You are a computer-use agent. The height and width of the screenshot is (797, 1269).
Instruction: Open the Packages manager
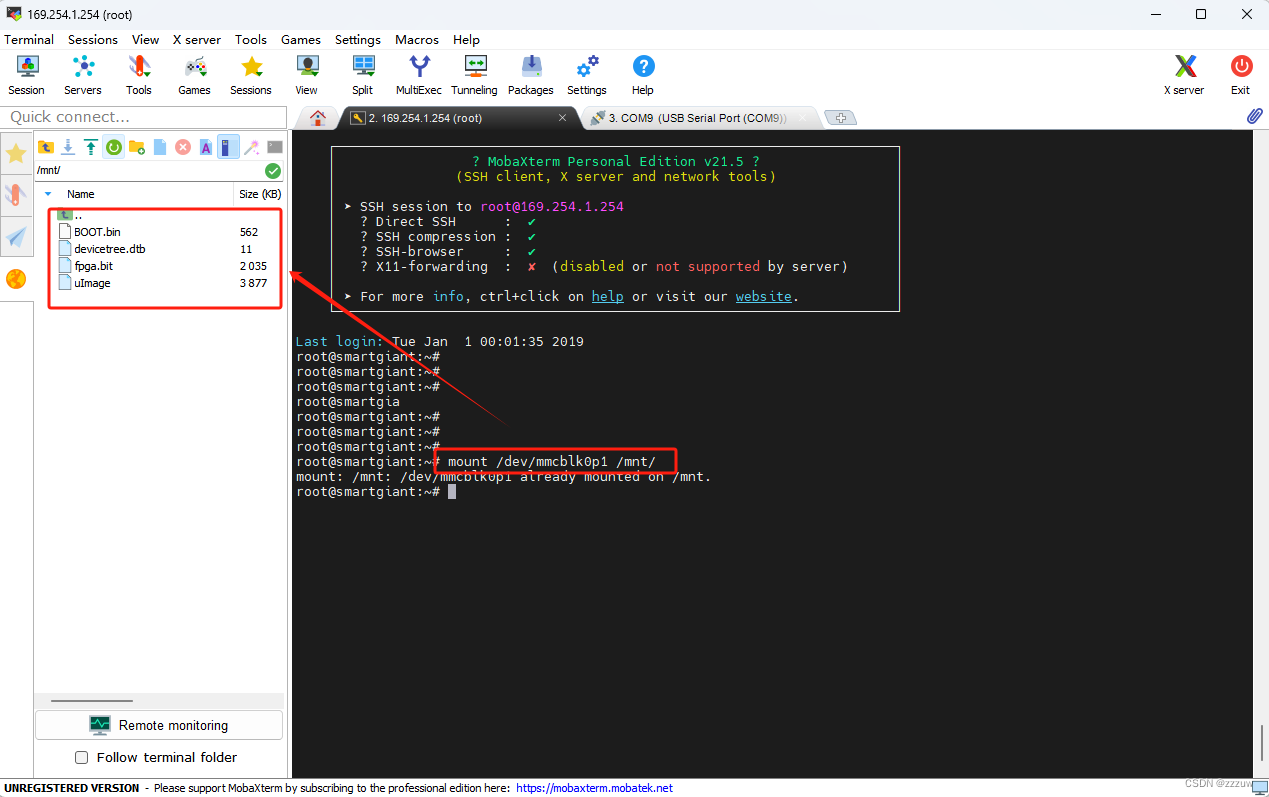[530, 74]
